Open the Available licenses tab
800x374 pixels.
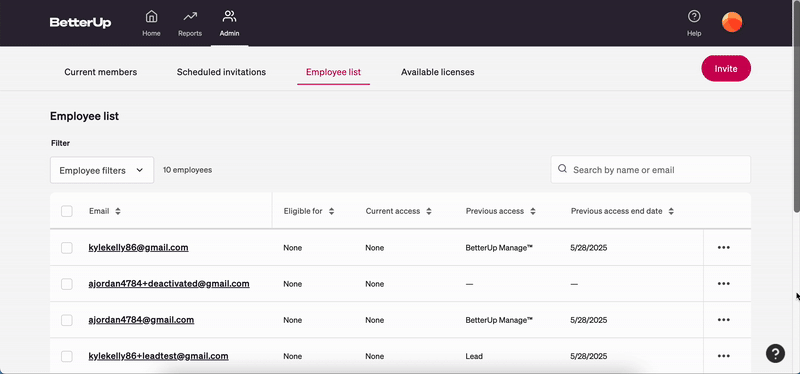(437, 72)
